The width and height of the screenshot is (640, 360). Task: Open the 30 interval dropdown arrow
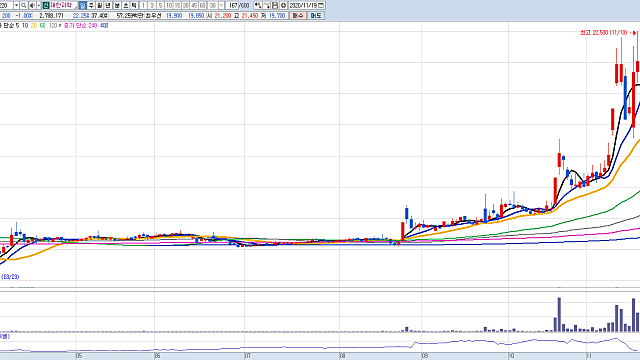click(x=221, y=5)
